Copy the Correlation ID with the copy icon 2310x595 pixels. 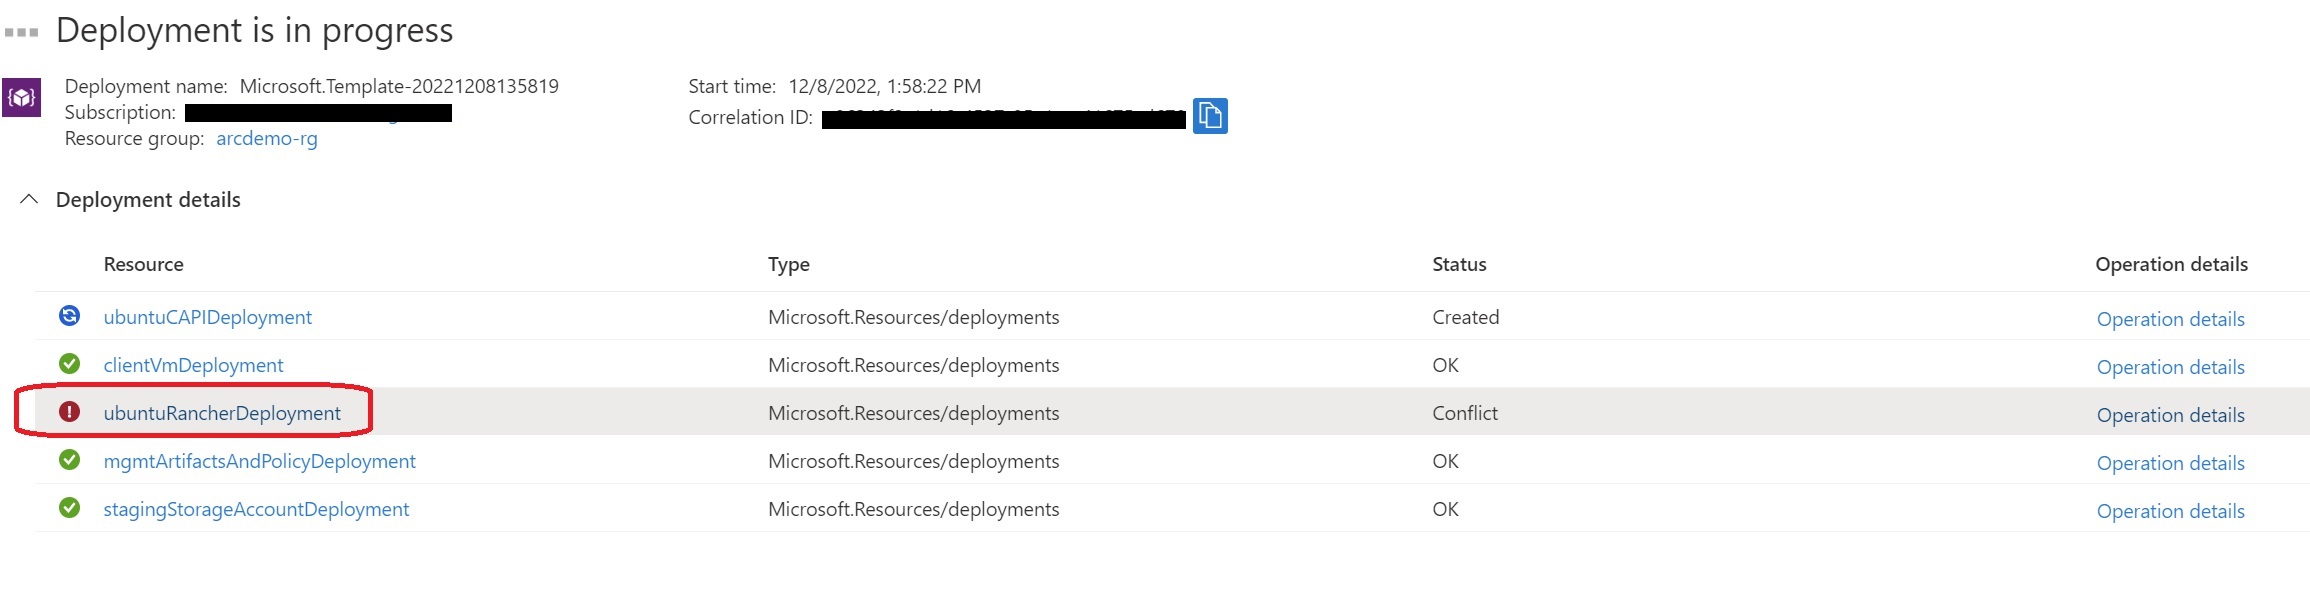[x=1210, y=116]
